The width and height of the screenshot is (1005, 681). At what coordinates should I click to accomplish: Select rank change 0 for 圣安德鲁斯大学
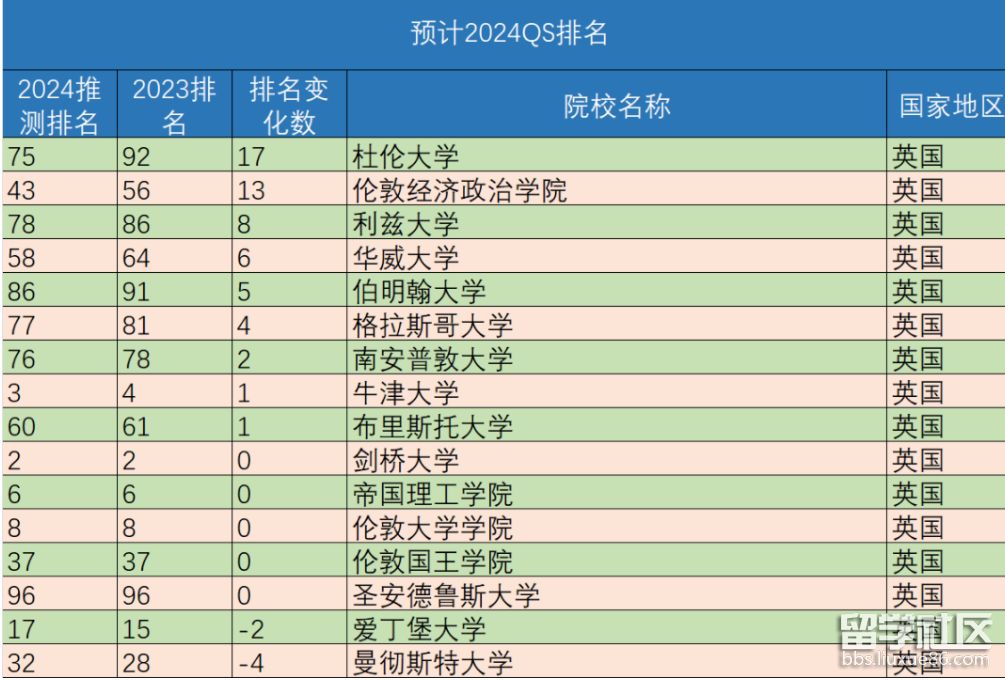(244, 596)
